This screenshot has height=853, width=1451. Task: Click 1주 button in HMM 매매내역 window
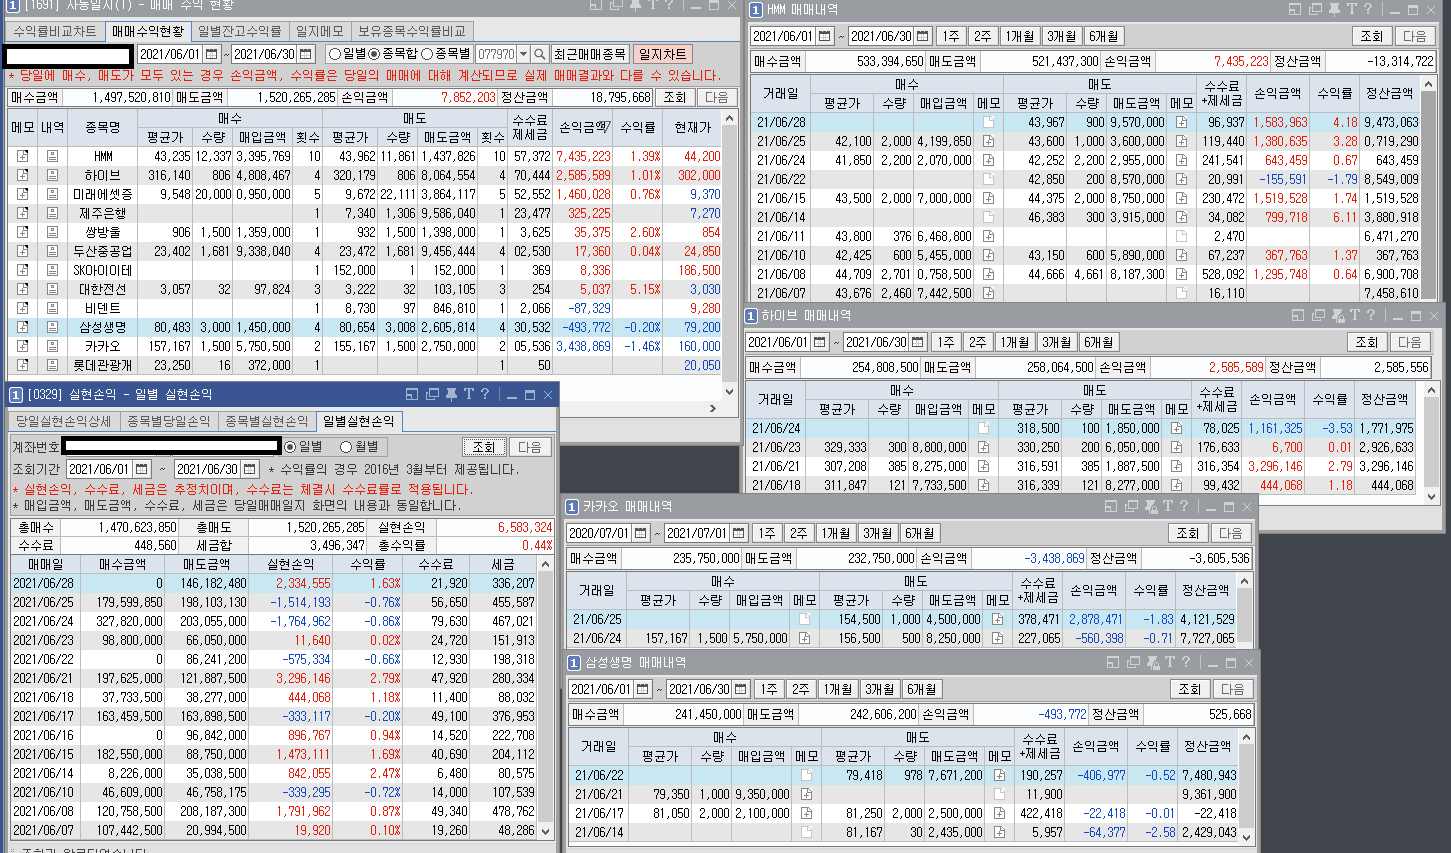(951, 36)
